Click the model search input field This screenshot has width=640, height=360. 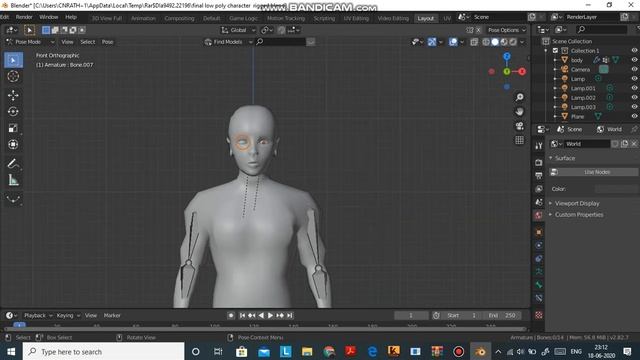point(280,42)
